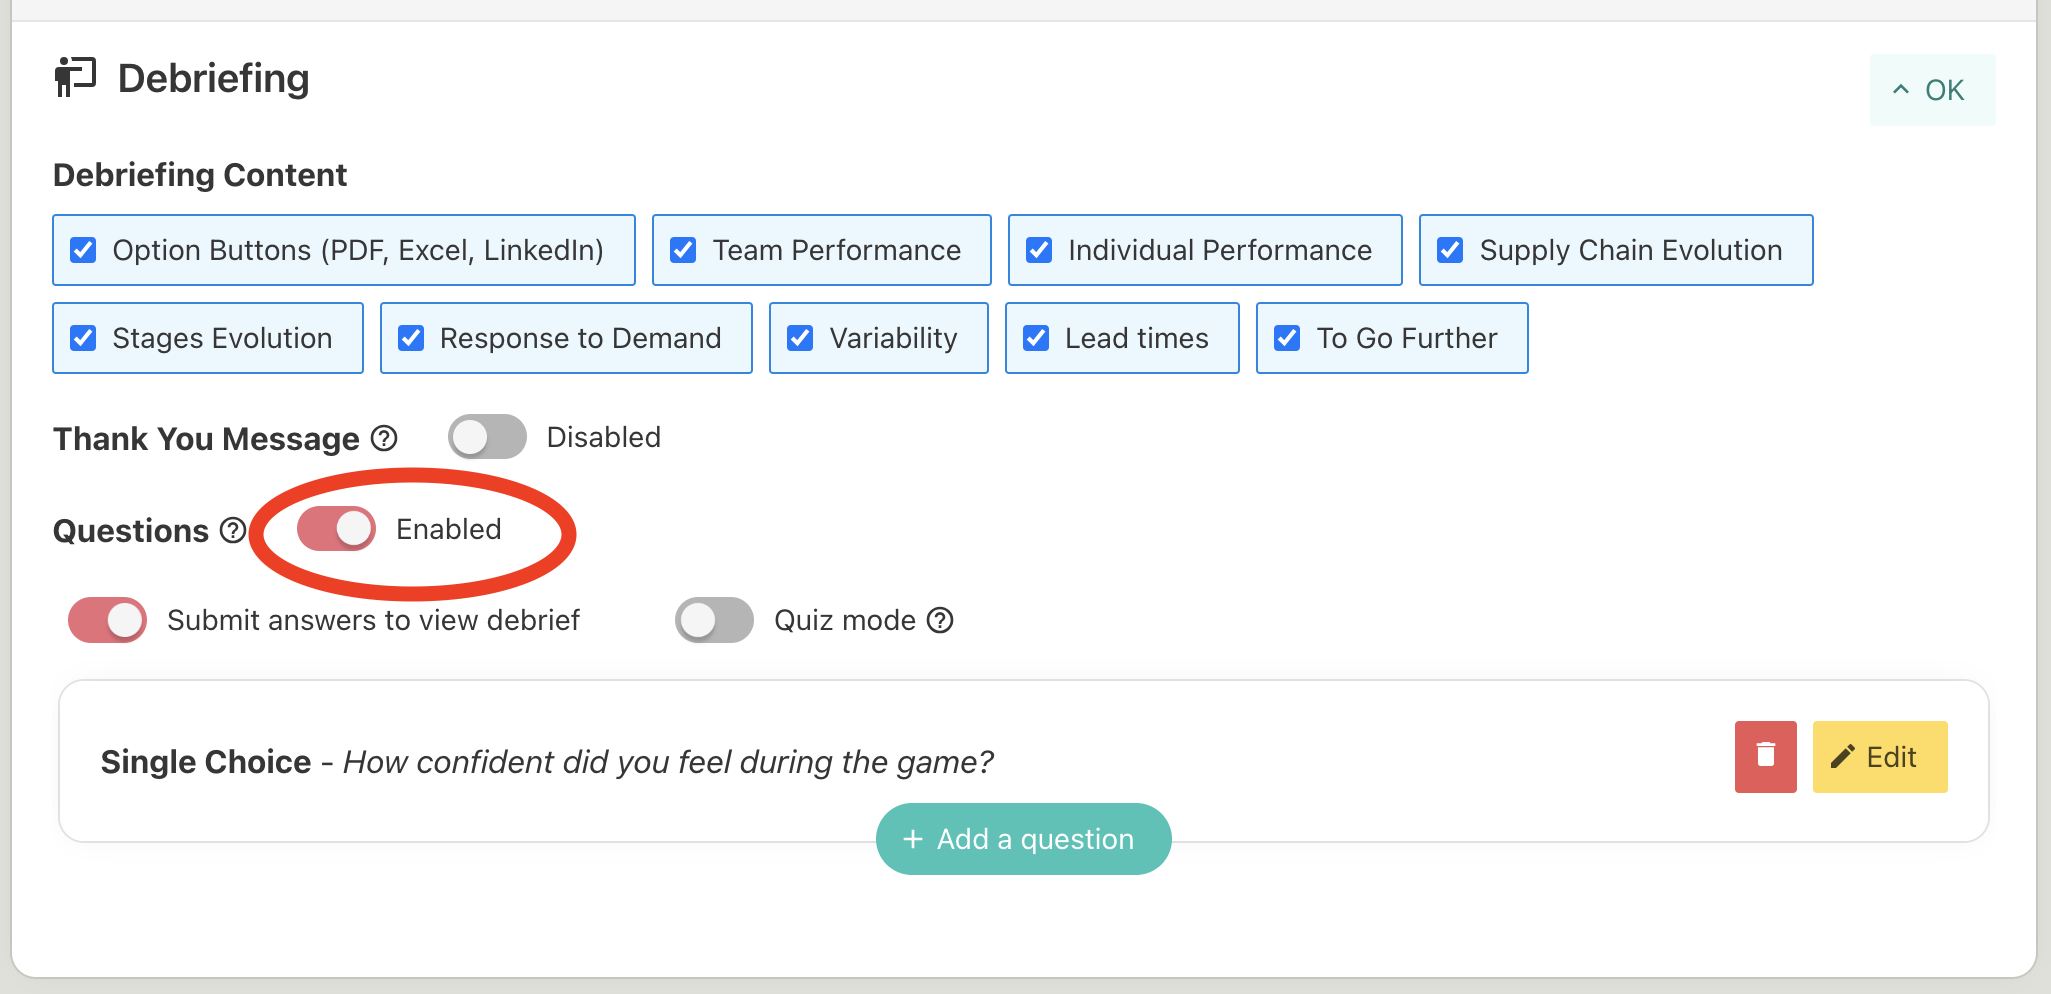Click the Debriefing presenter icon
The width and height of the screenshot is (2051, 994).
pyautogui.click(x=75, y=78)
